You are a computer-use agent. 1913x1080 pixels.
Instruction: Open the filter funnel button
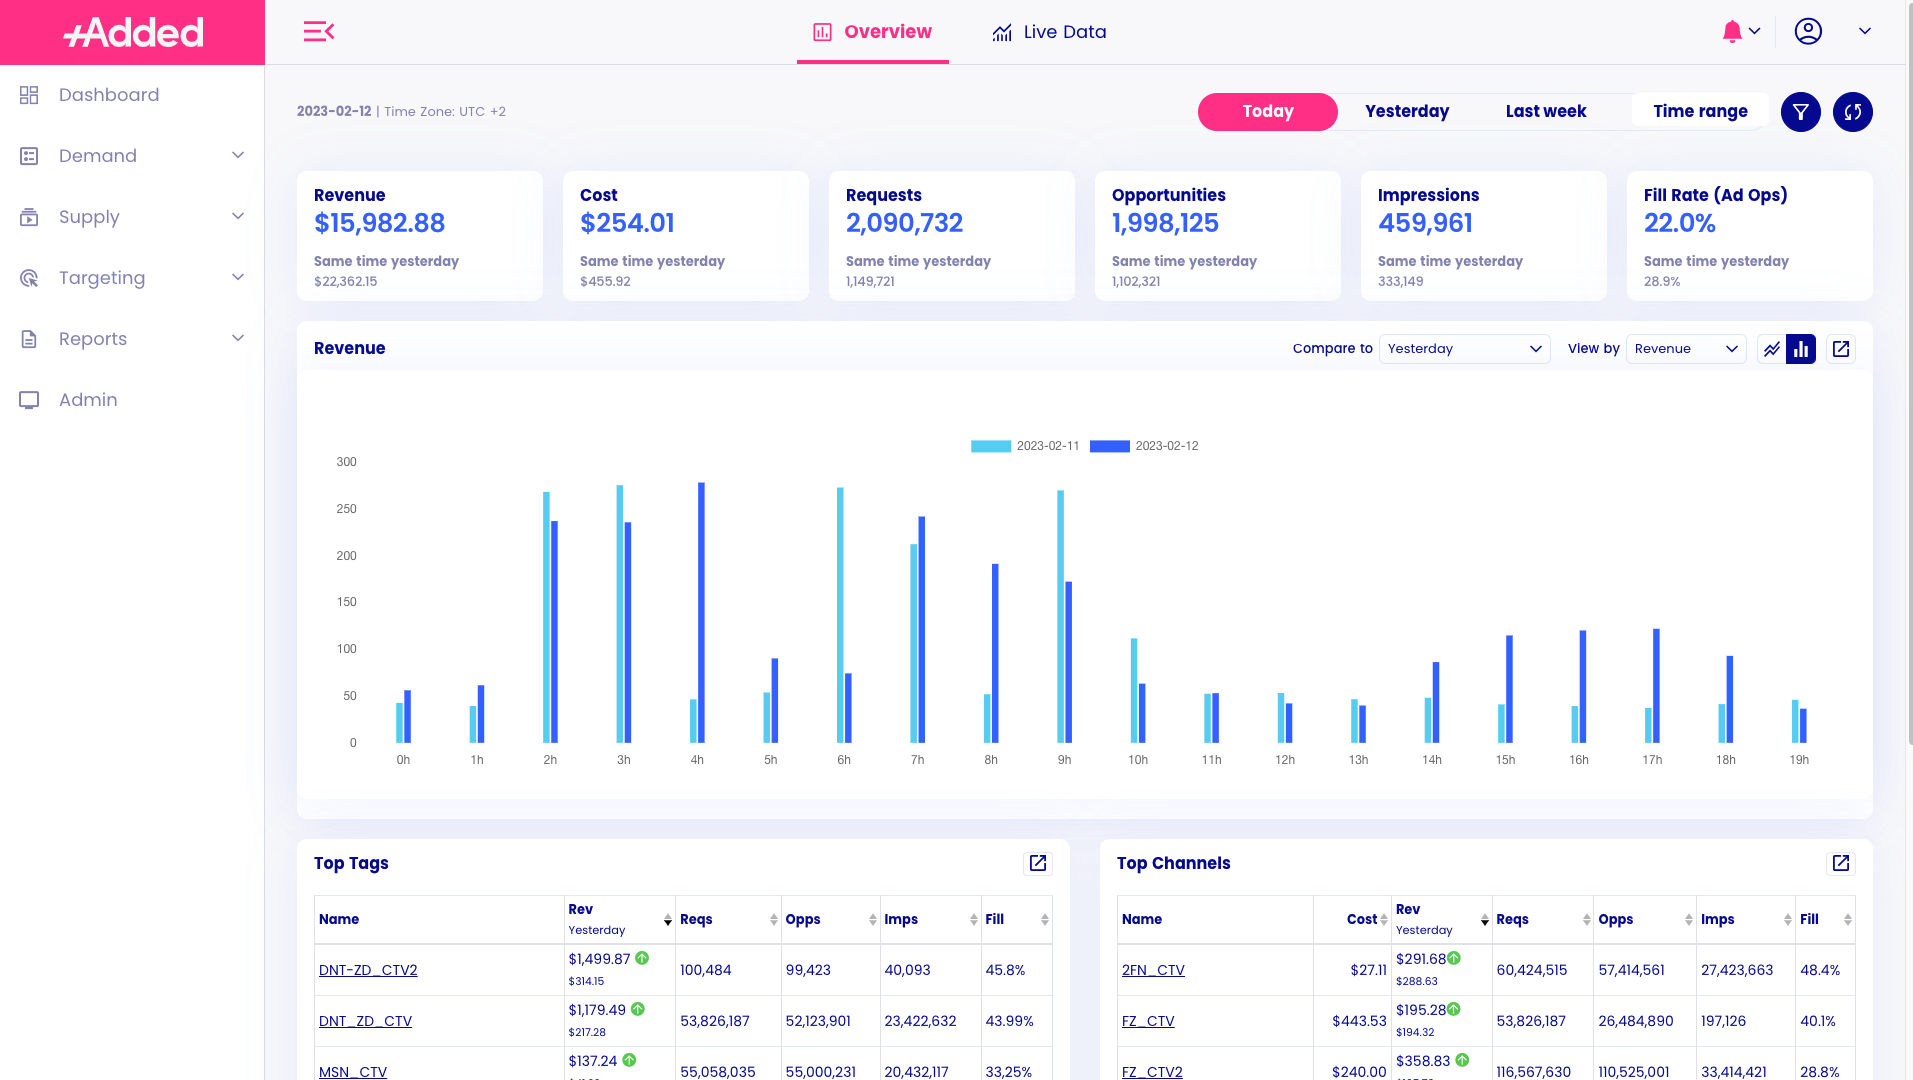pyautogui.click(x=1801, y=112)
